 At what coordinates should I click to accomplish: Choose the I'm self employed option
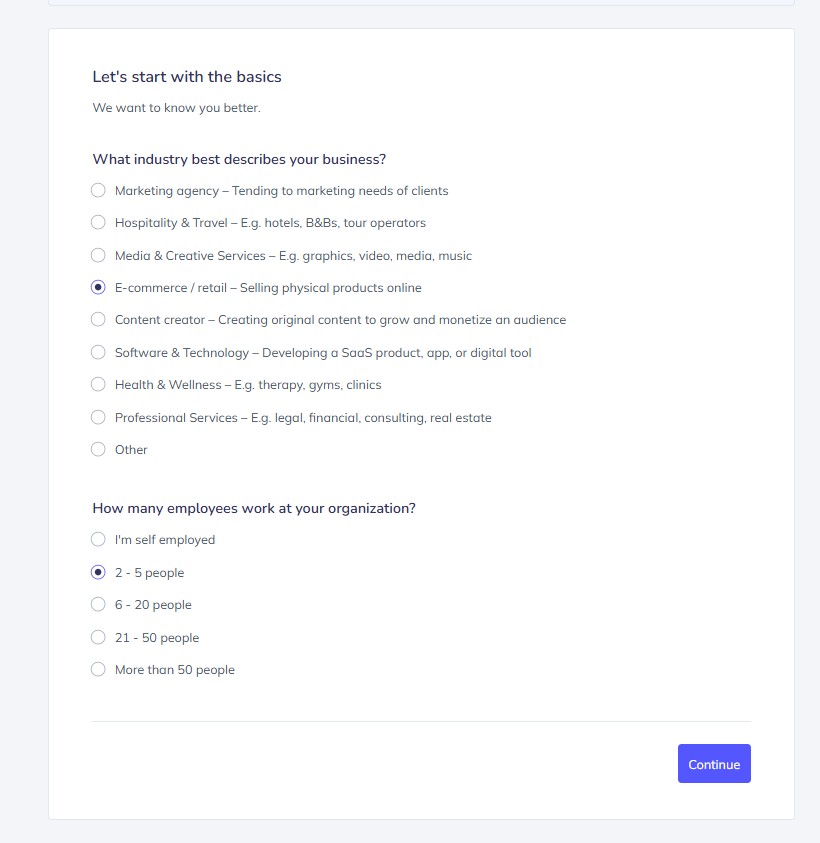pos(98,539)
